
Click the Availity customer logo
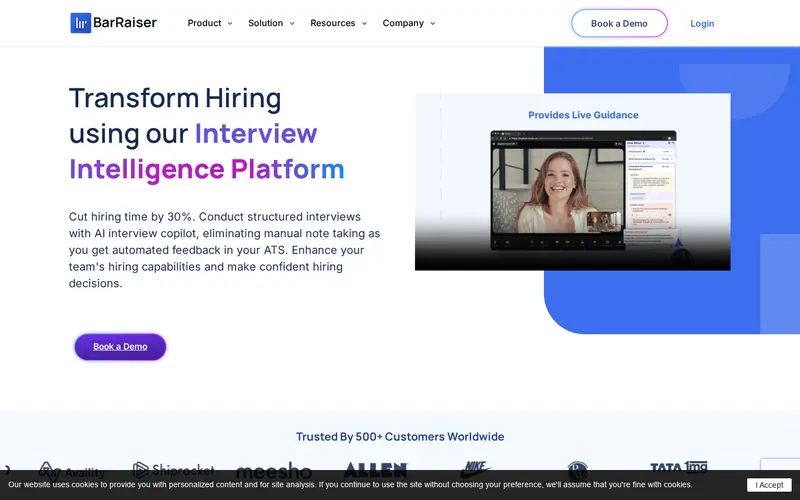coord(71,470)
